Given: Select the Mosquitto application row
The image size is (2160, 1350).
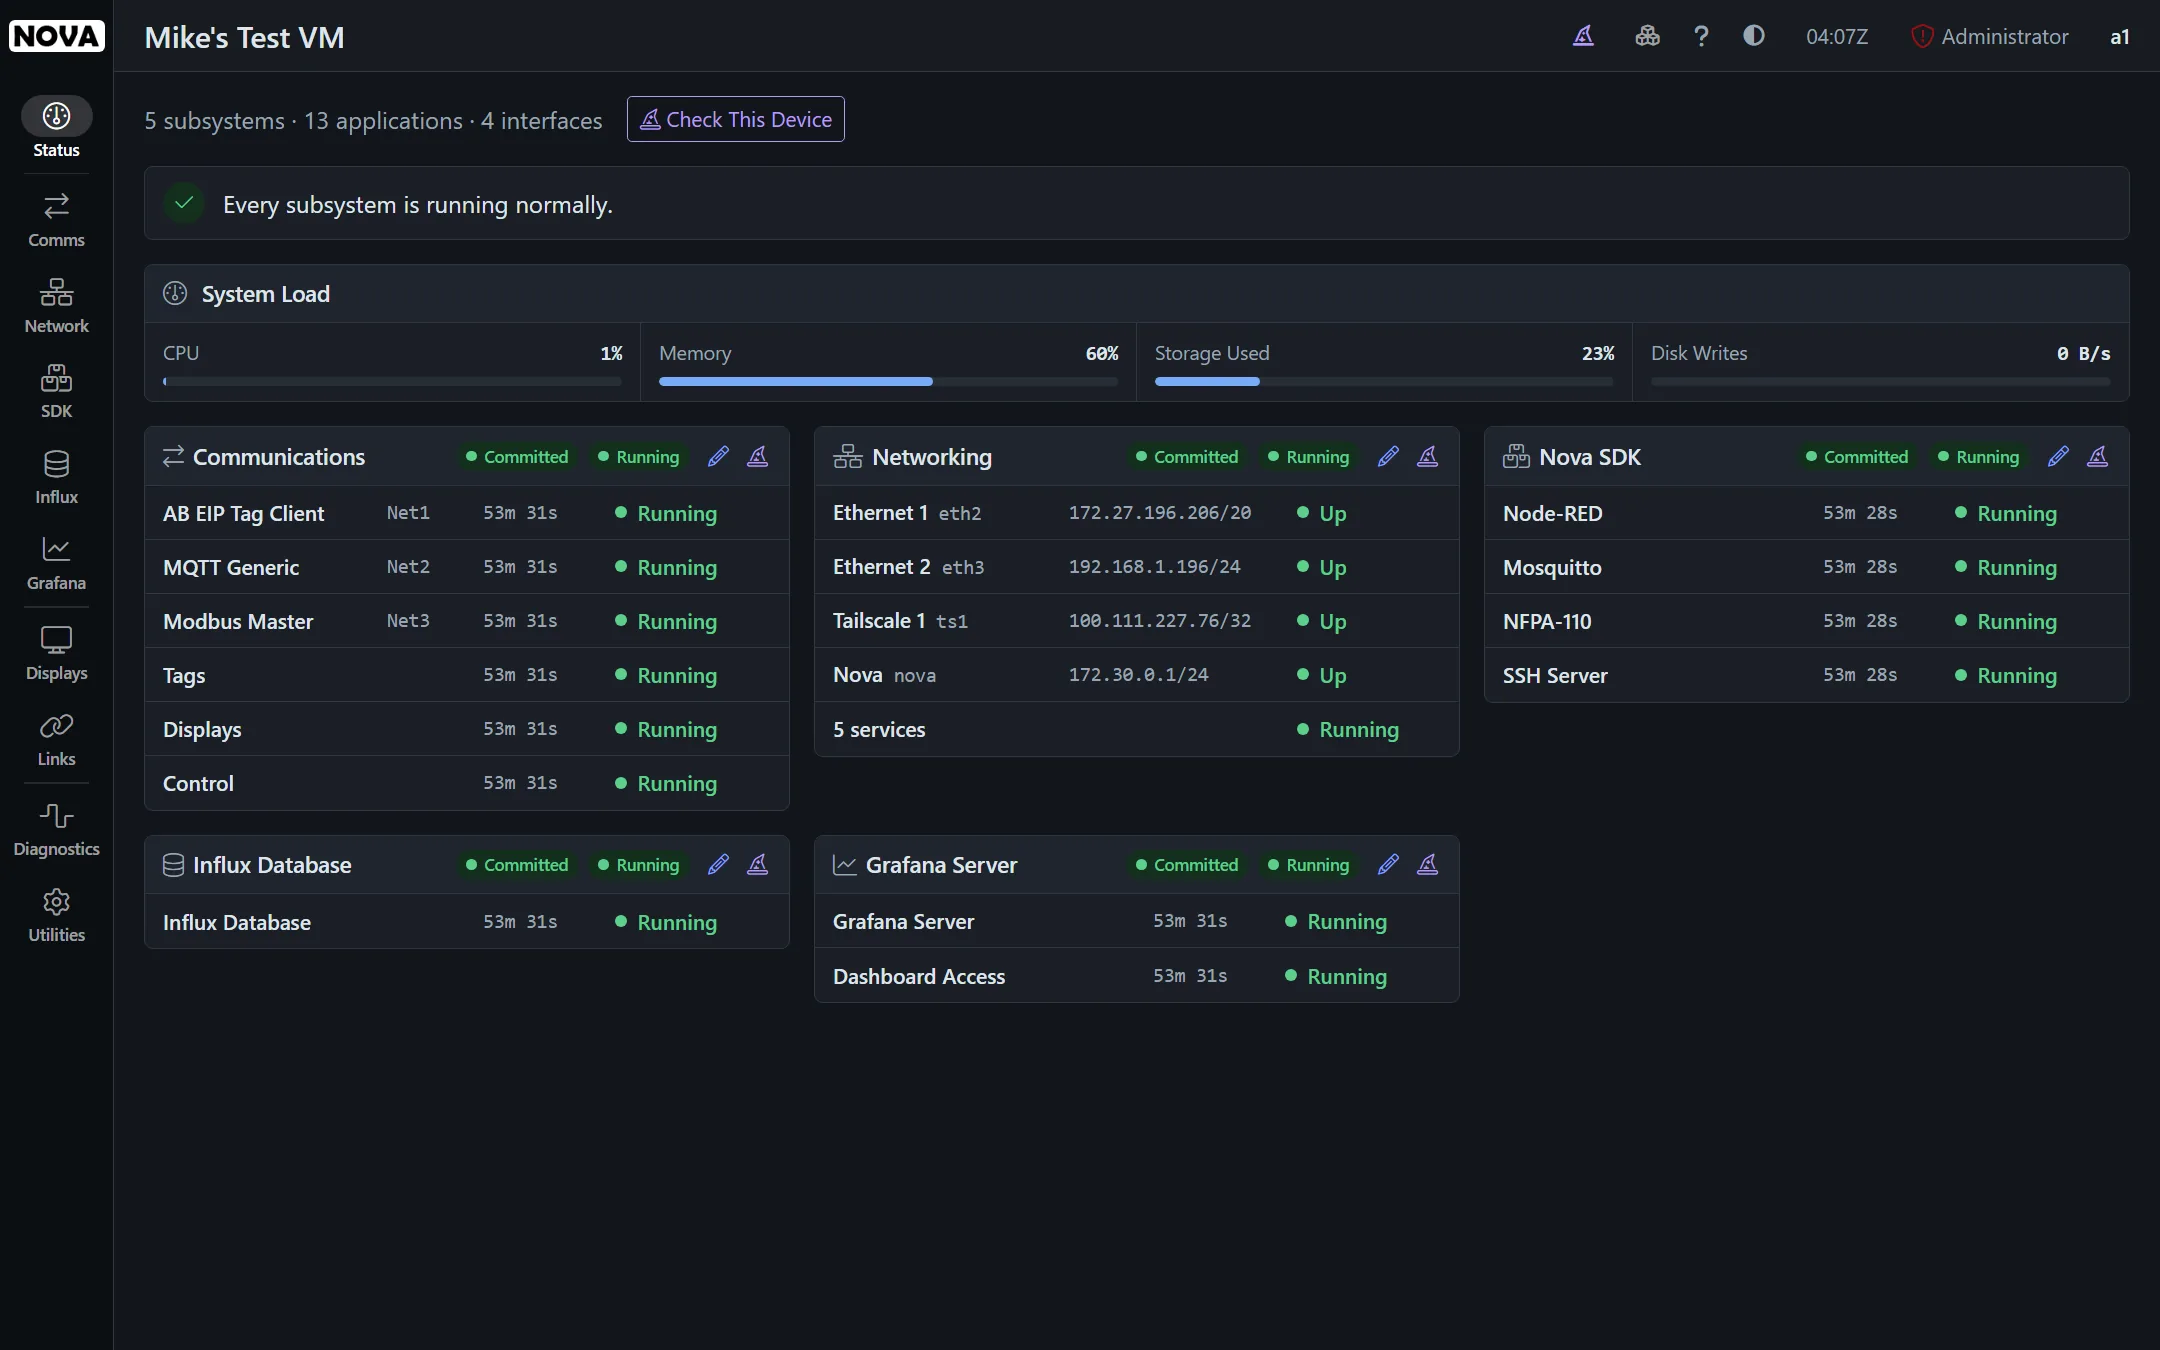Looking at the screenshot, I should click(1807, 567).
